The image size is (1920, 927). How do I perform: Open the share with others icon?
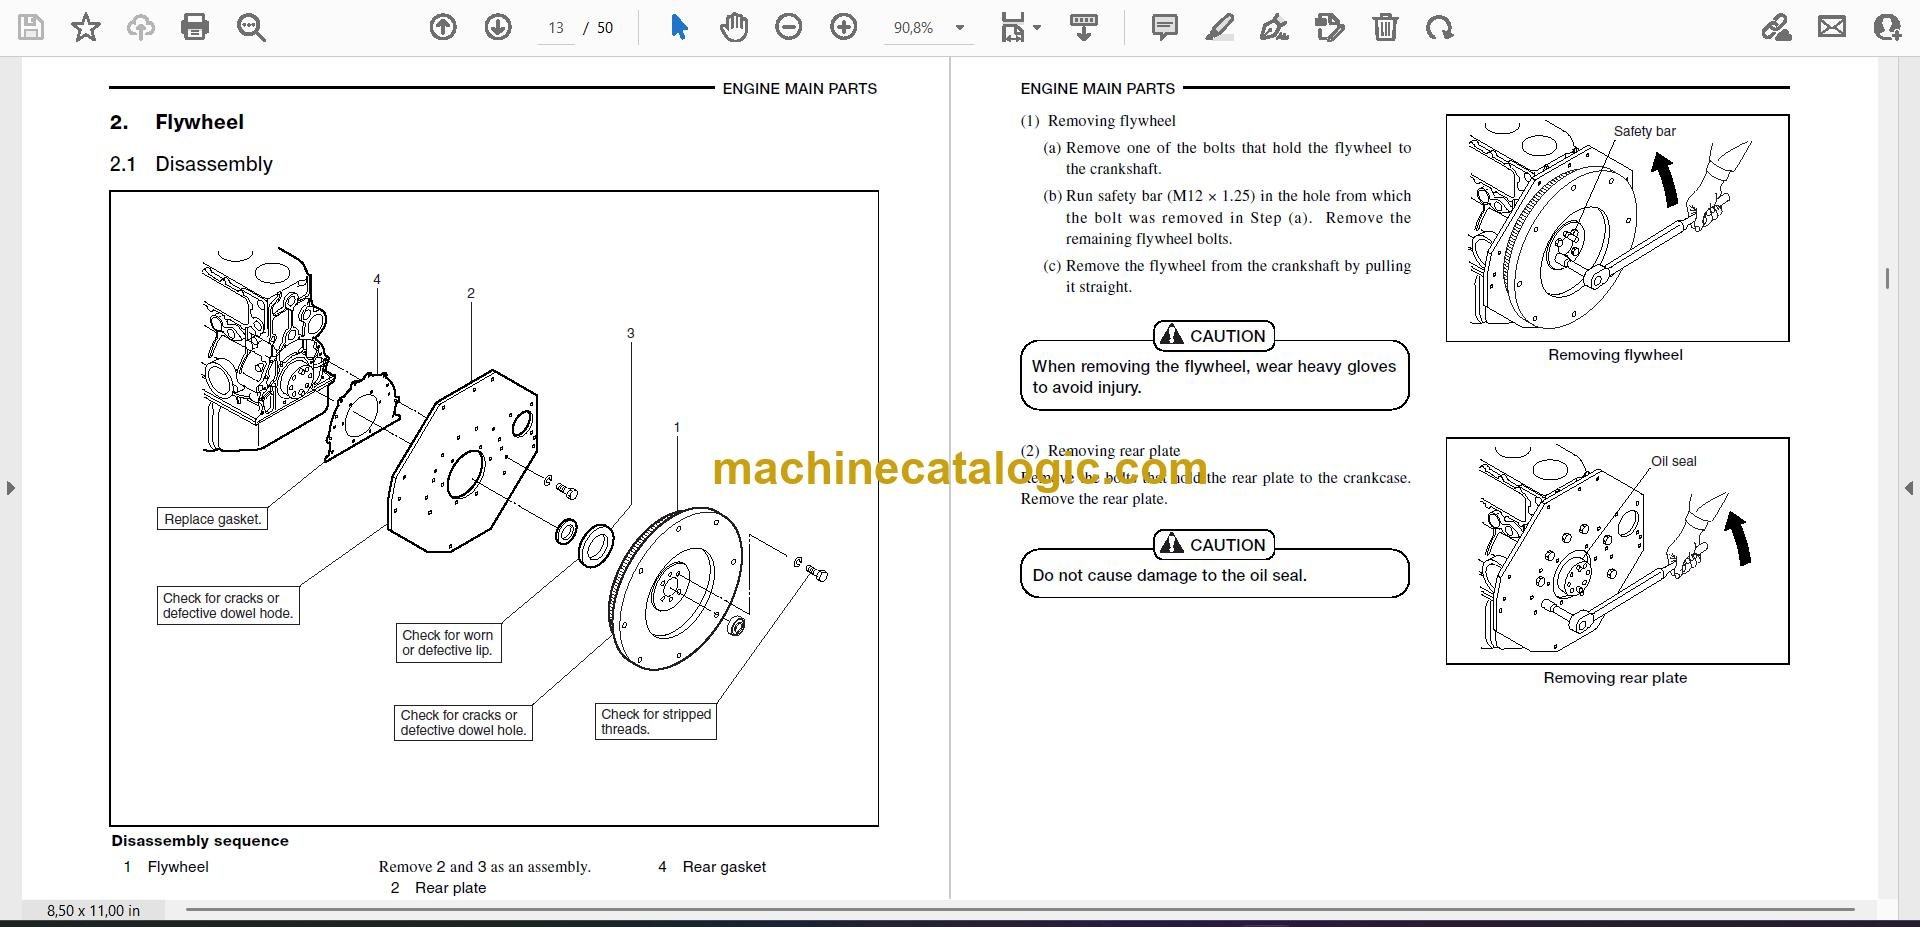(1887, 27)
